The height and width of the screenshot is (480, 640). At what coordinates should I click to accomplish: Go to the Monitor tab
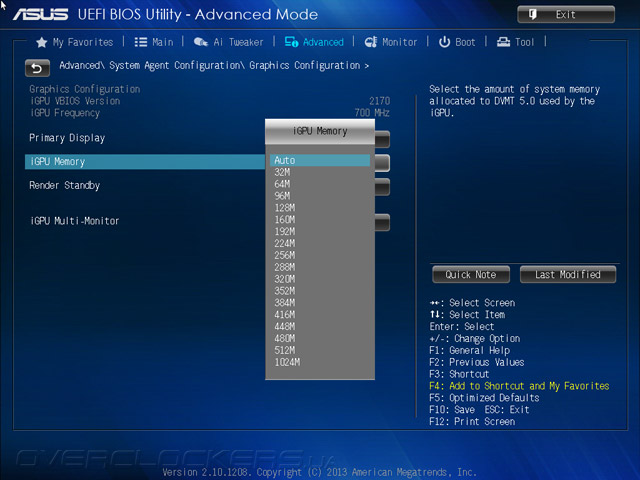pos(391,42)
